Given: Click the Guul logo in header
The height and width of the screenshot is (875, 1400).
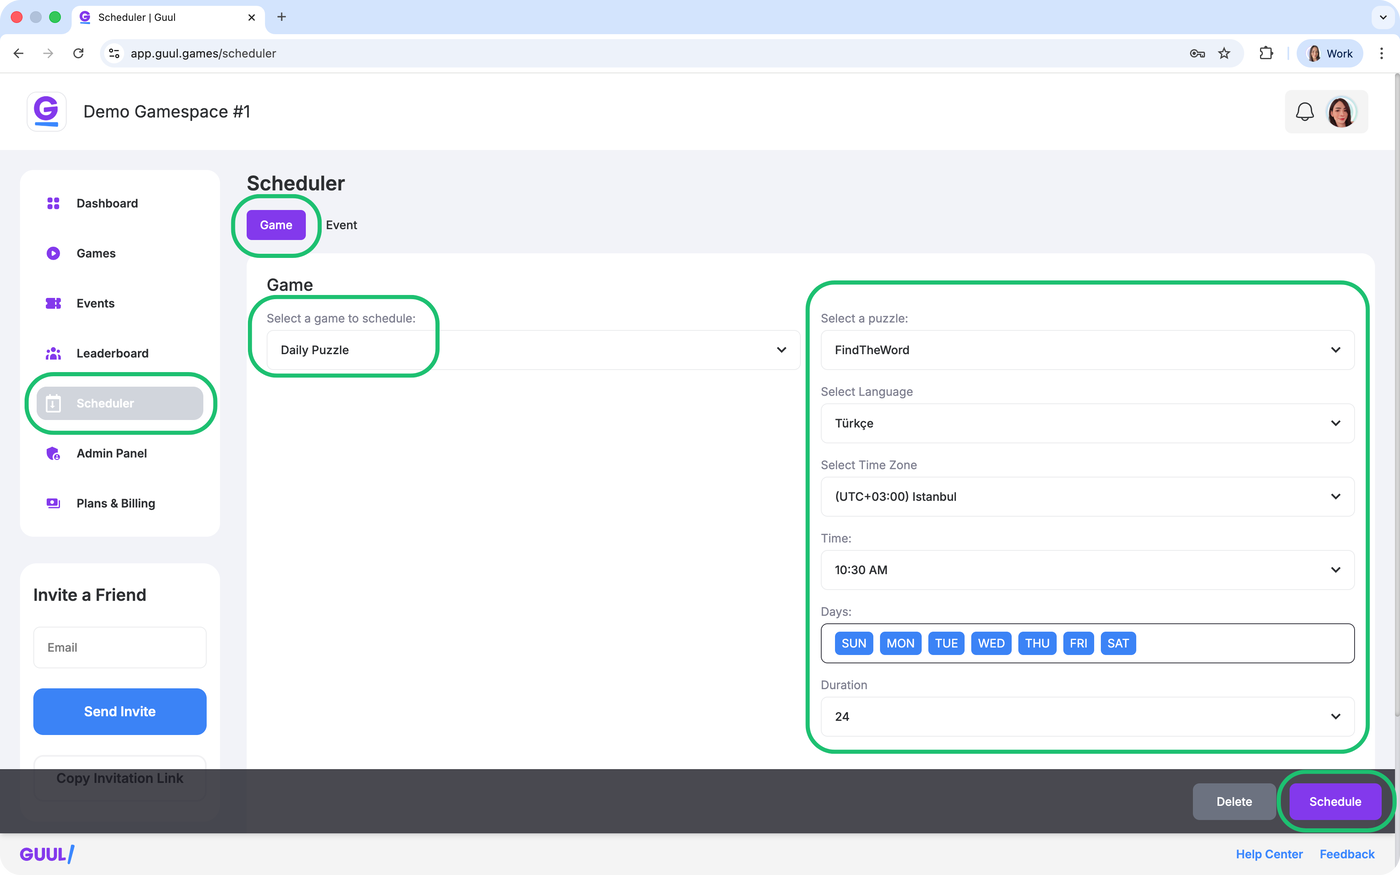Looking at the screenshot, I should pos(46,111).
